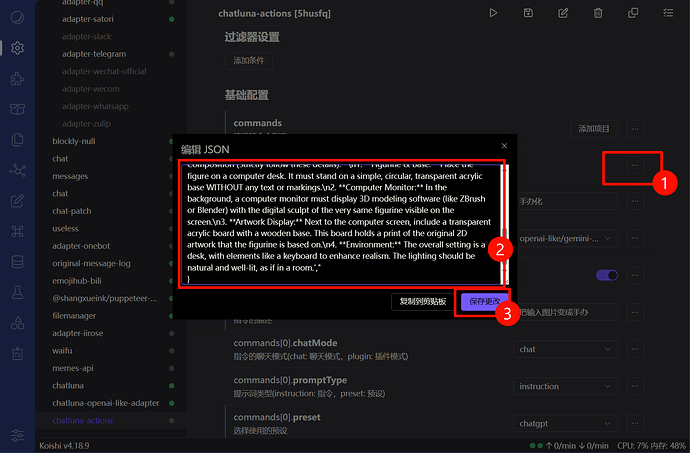The image size is (690, 453).
Task: Toggle the purple enabled switch
Action: [606, 275]
